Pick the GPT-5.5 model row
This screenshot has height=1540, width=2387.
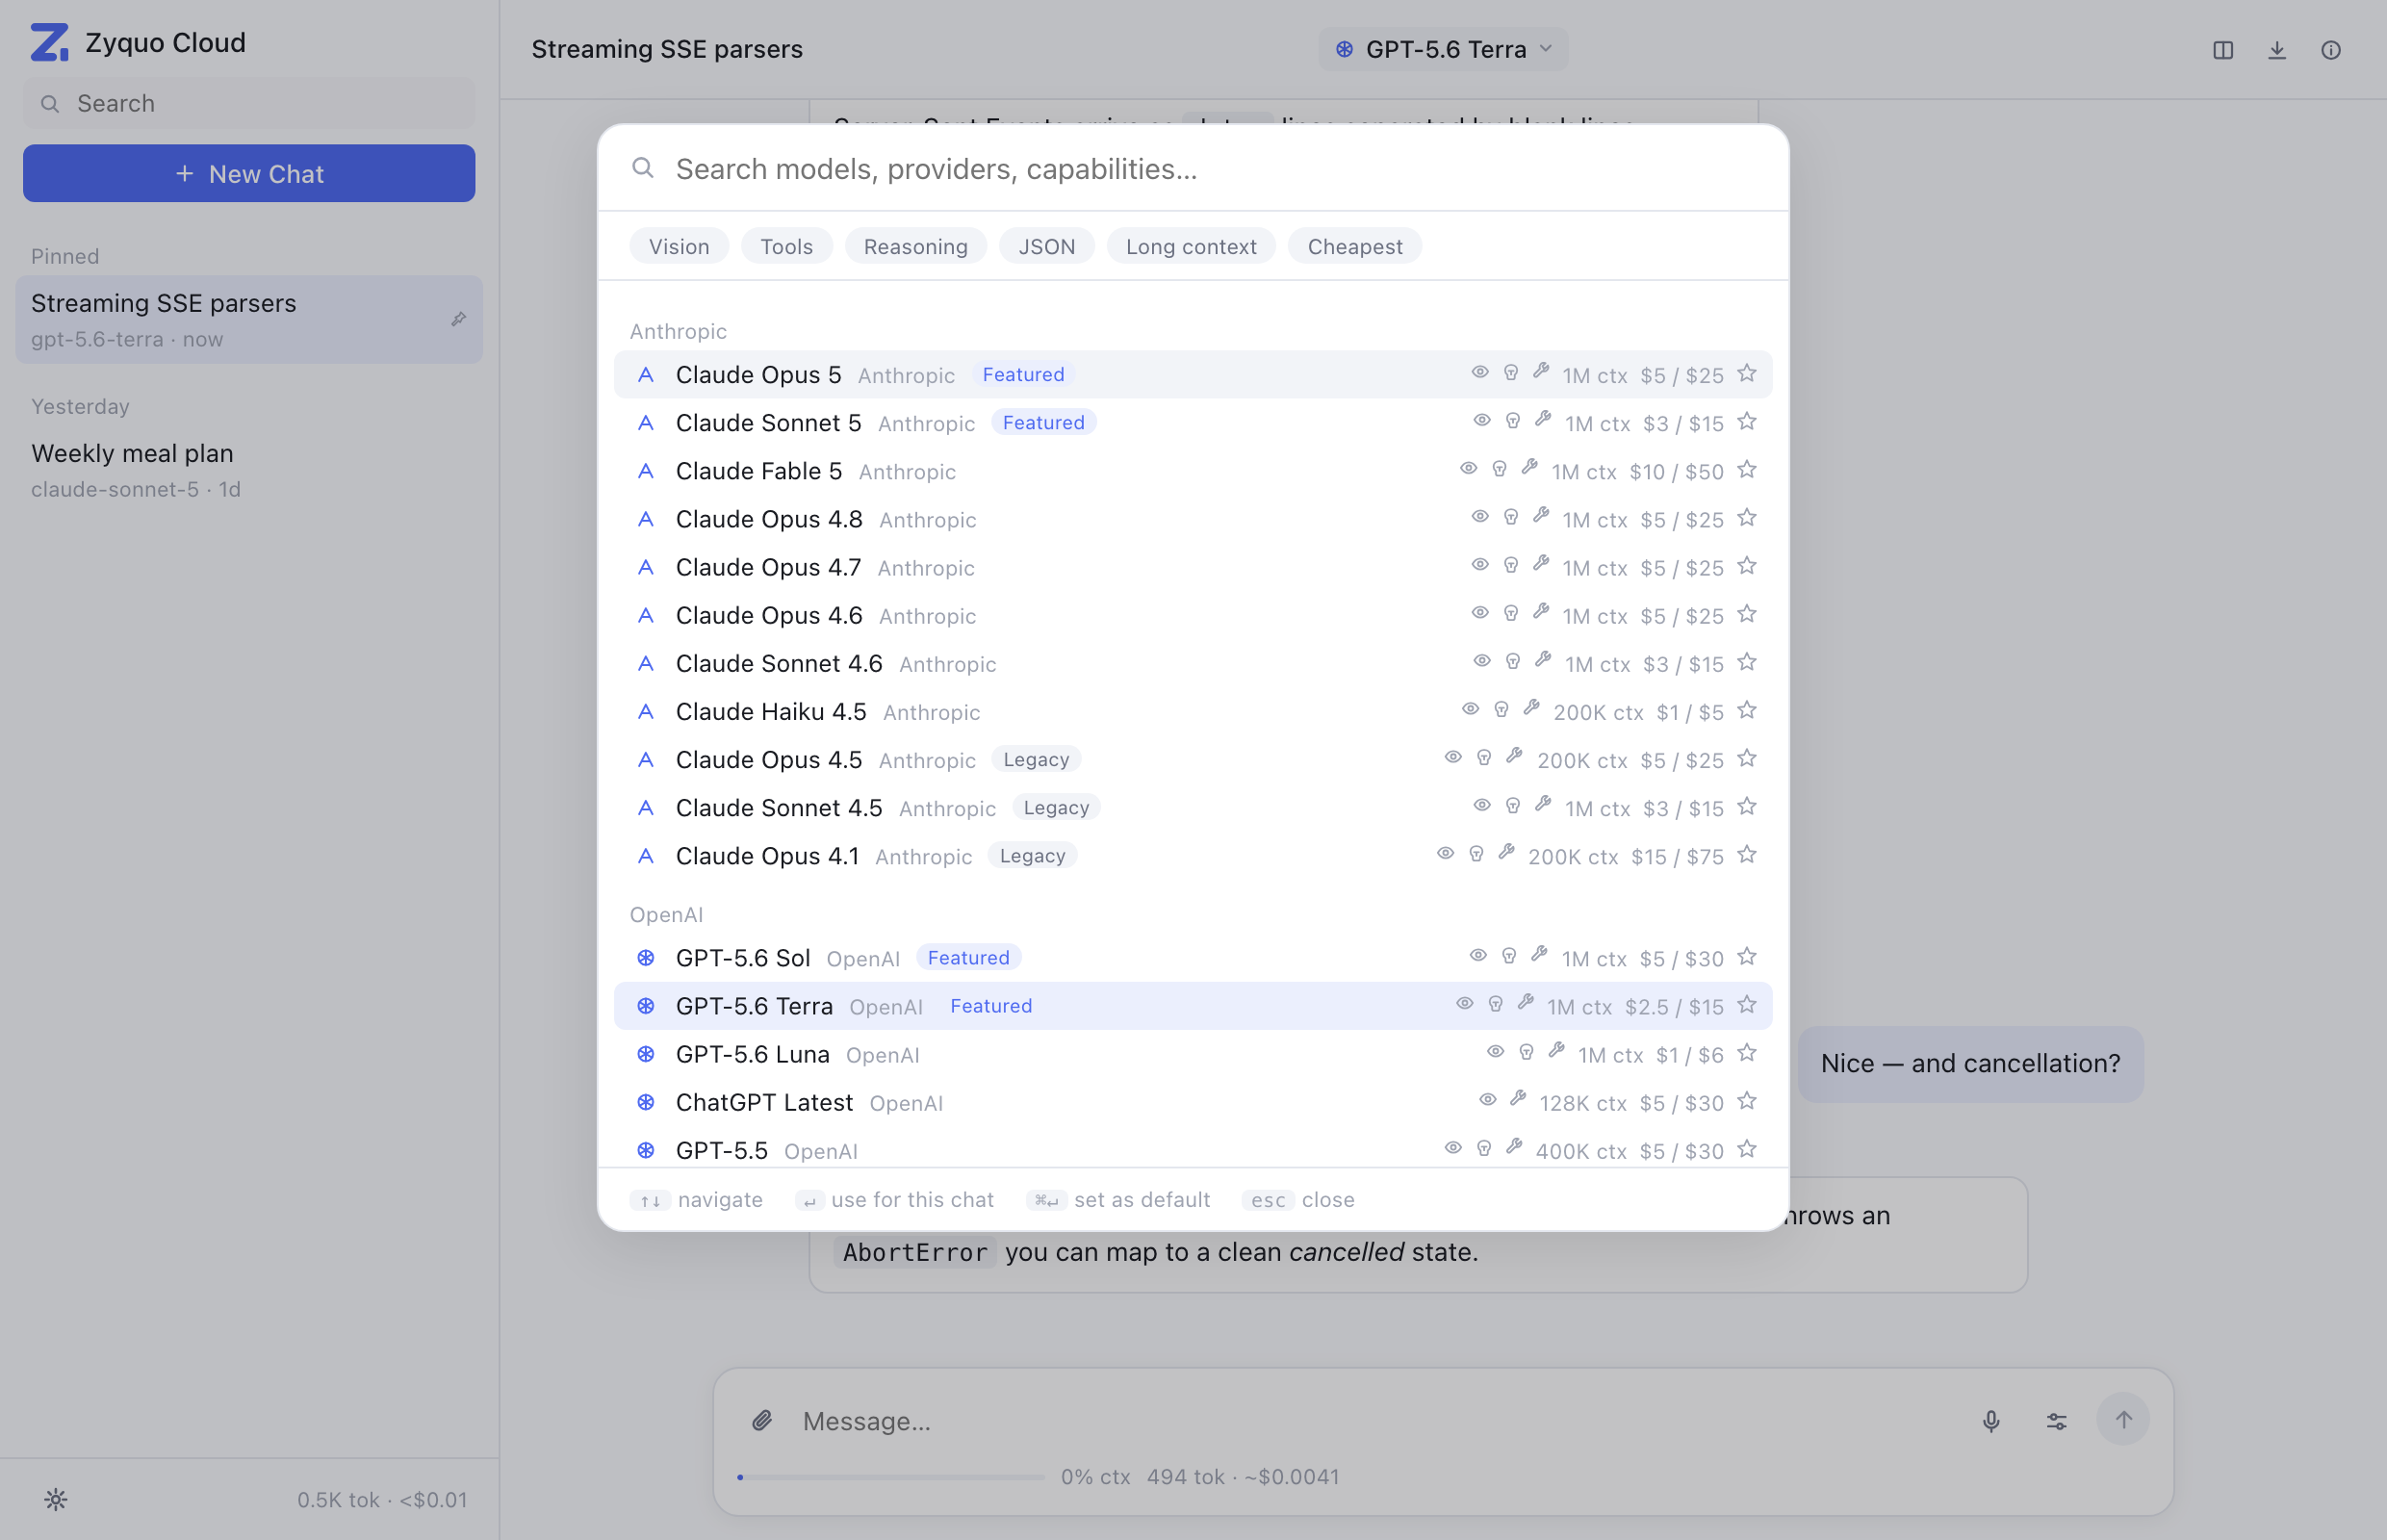(1193, 1151)
